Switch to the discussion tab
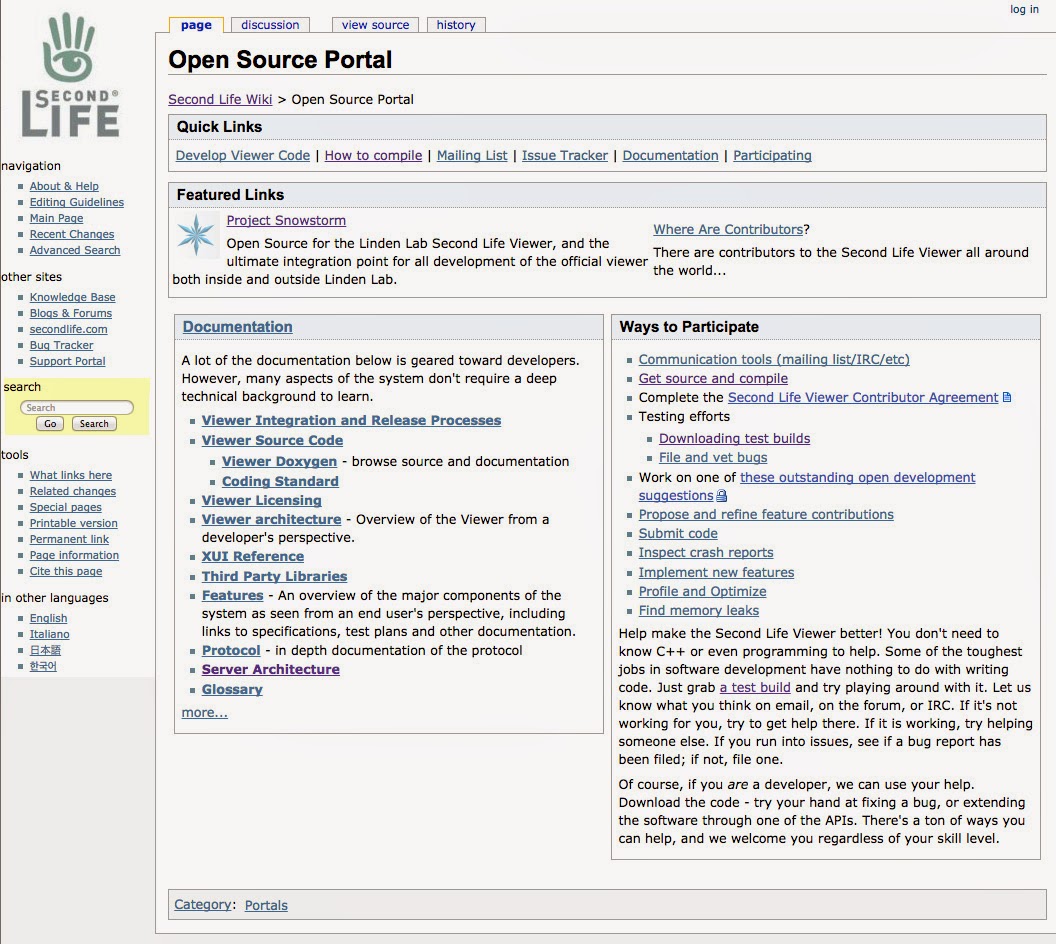This screenshot has height=944, width=1056. (x=270, y=25)
